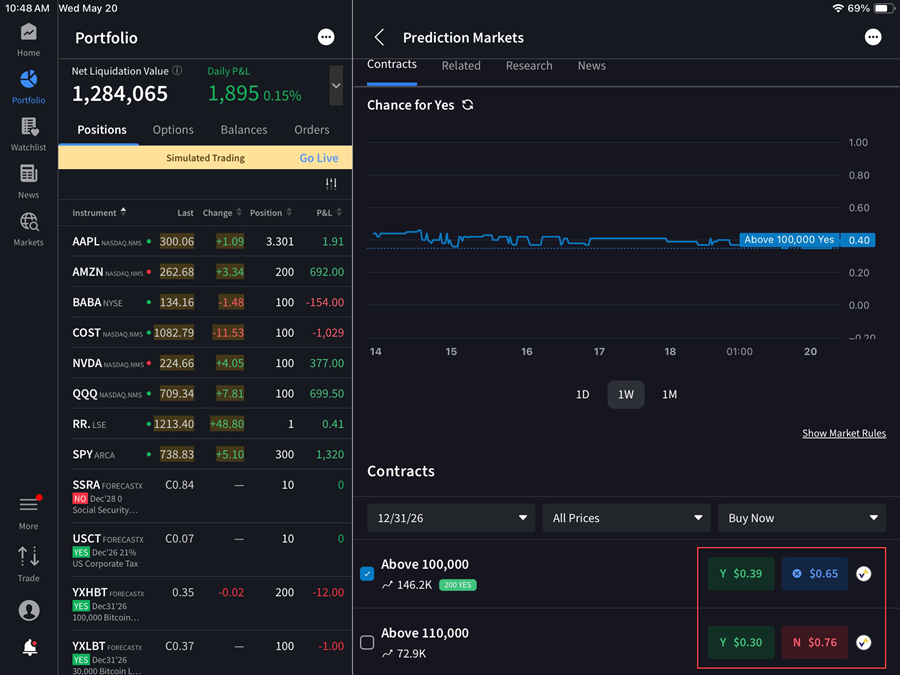This screenshot has width=900, height=675.
Task: Open the YXHBT 100,000 Bitcoin position
Action: point(205,604)
